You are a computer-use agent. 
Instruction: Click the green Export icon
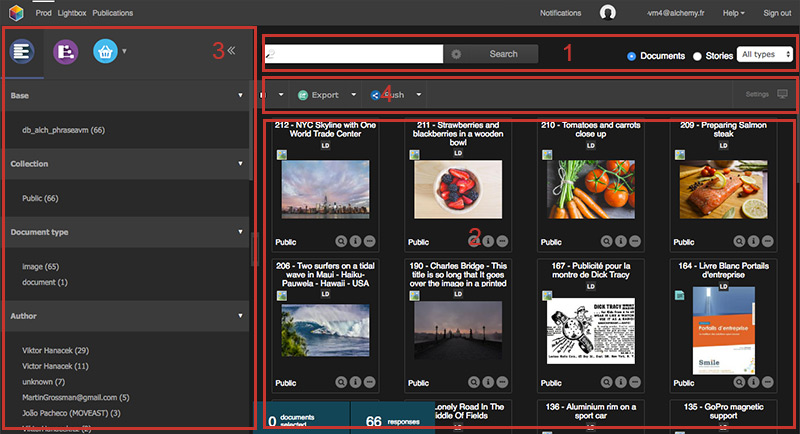pos(303,95)
